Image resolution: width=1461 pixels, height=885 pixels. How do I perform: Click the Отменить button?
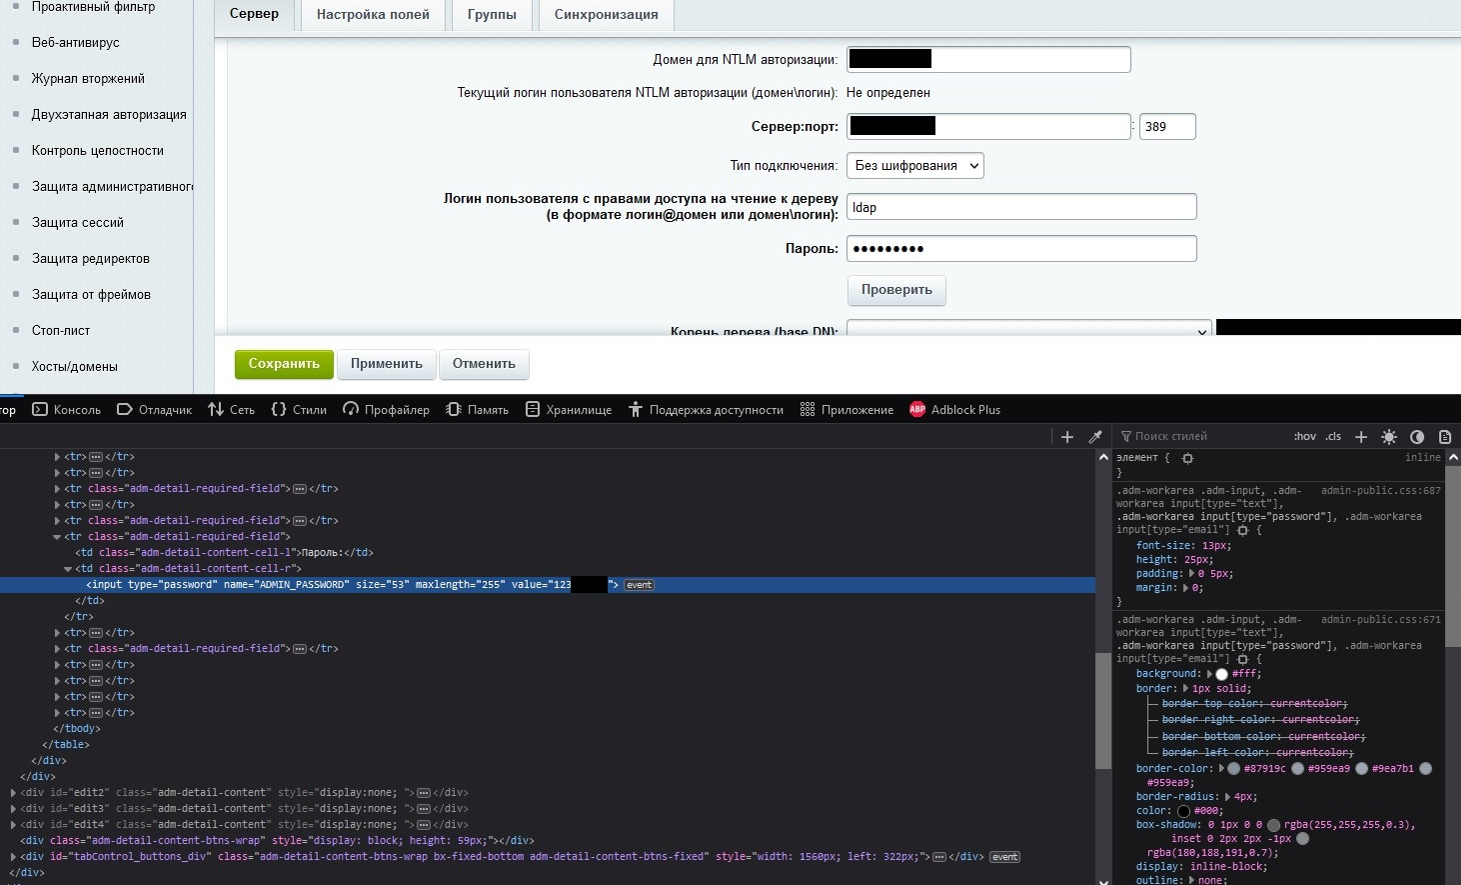click(x=484, y=364)
